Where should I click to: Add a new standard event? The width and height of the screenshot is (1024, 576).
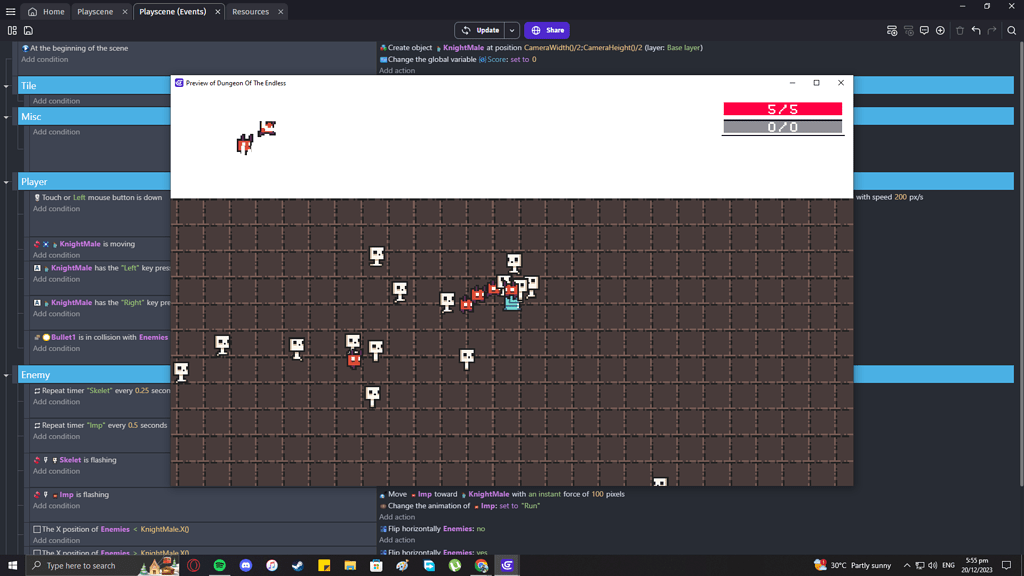point(891,30)
